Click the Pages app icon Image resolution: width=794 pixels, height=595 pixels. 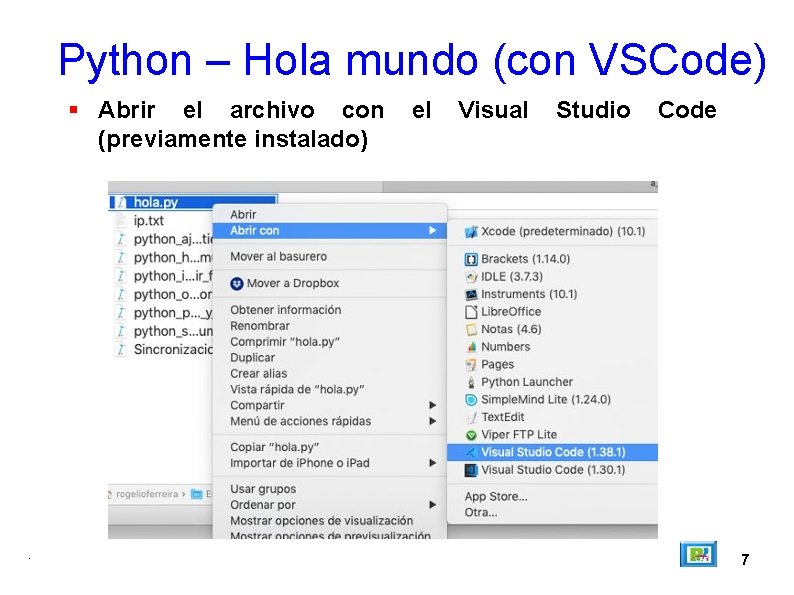coord(471,365)
